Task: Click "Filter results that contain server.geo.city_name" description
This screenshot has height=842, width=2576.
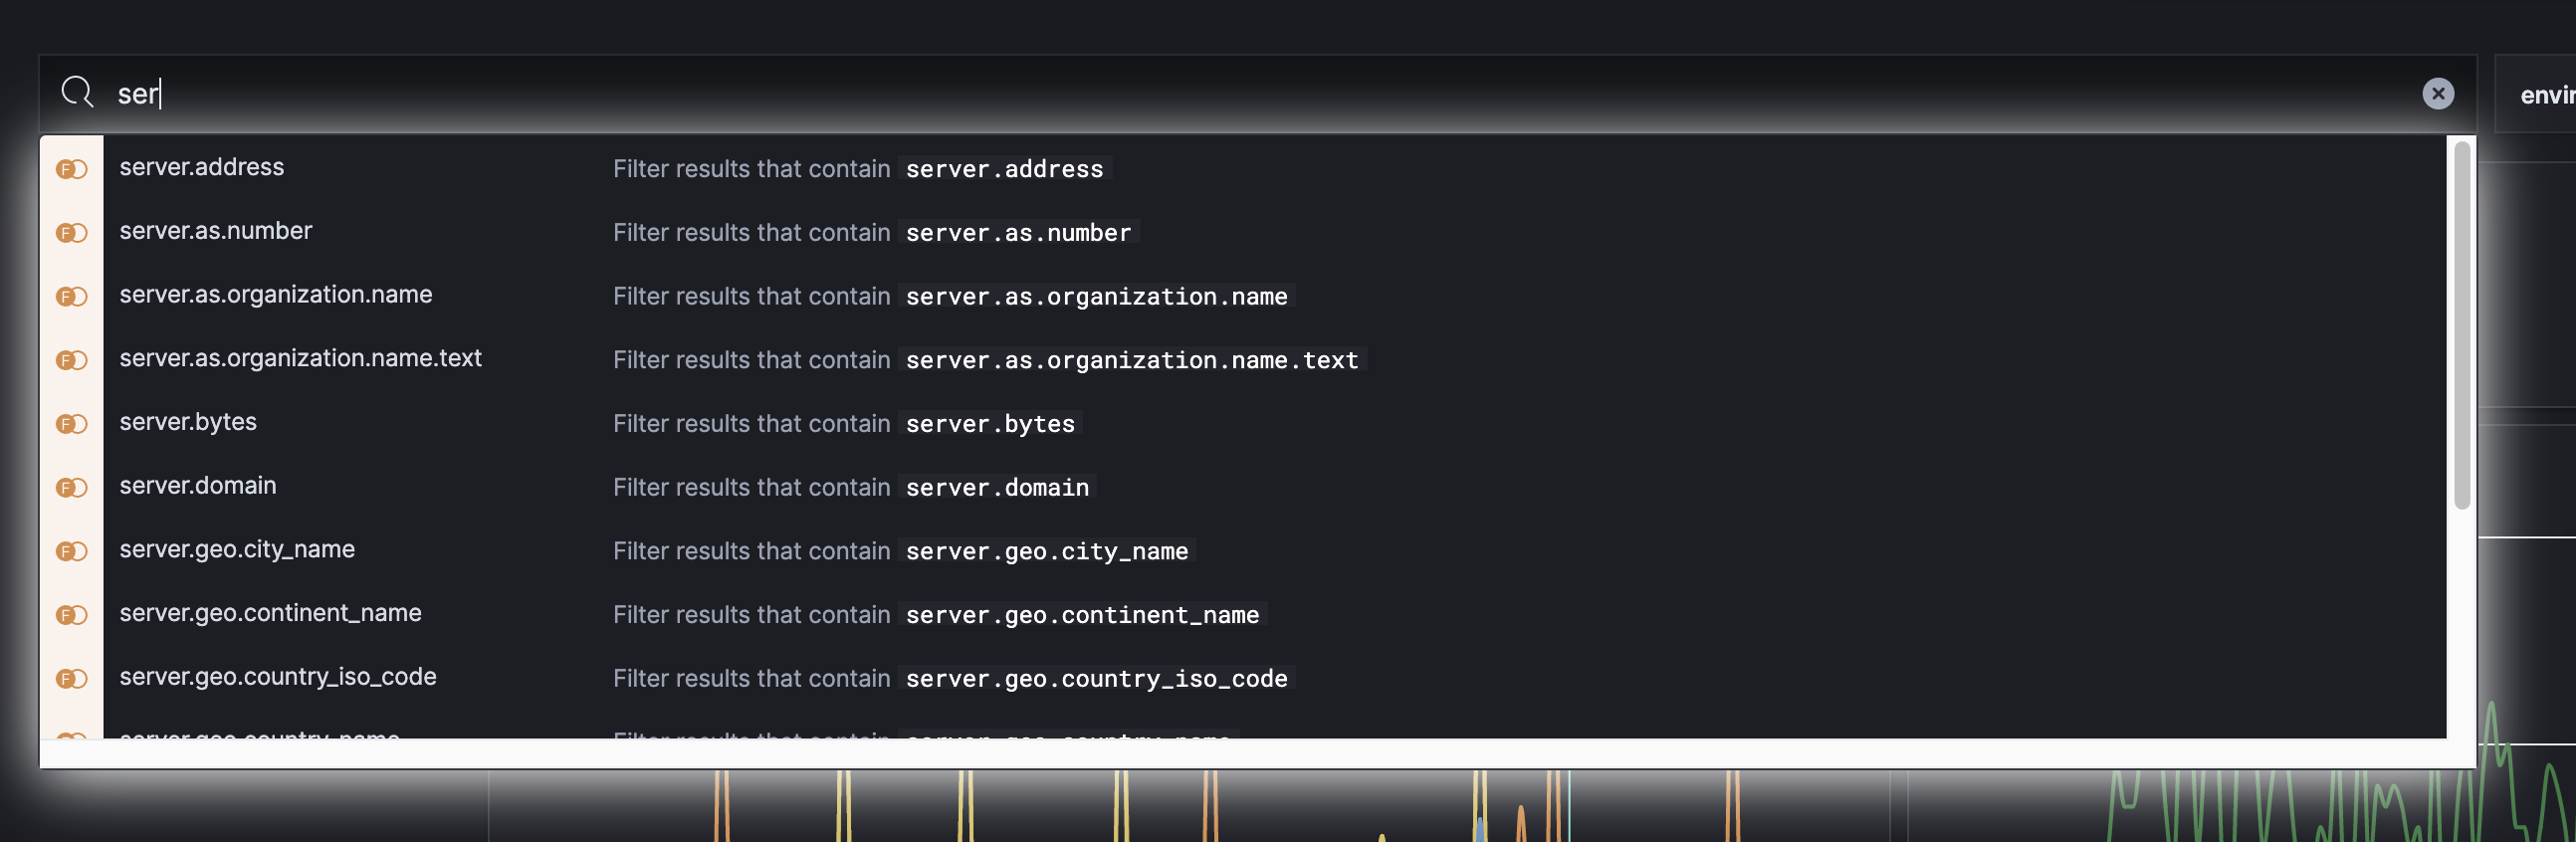Action: [x=904, y=551]
